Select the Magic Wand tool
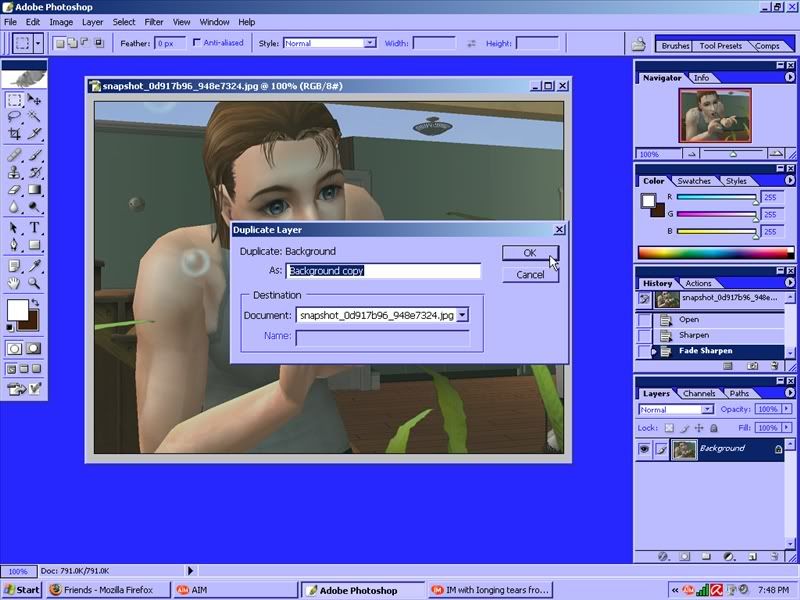The height and width of the screenshot is (600, 800). pos(34,117)
